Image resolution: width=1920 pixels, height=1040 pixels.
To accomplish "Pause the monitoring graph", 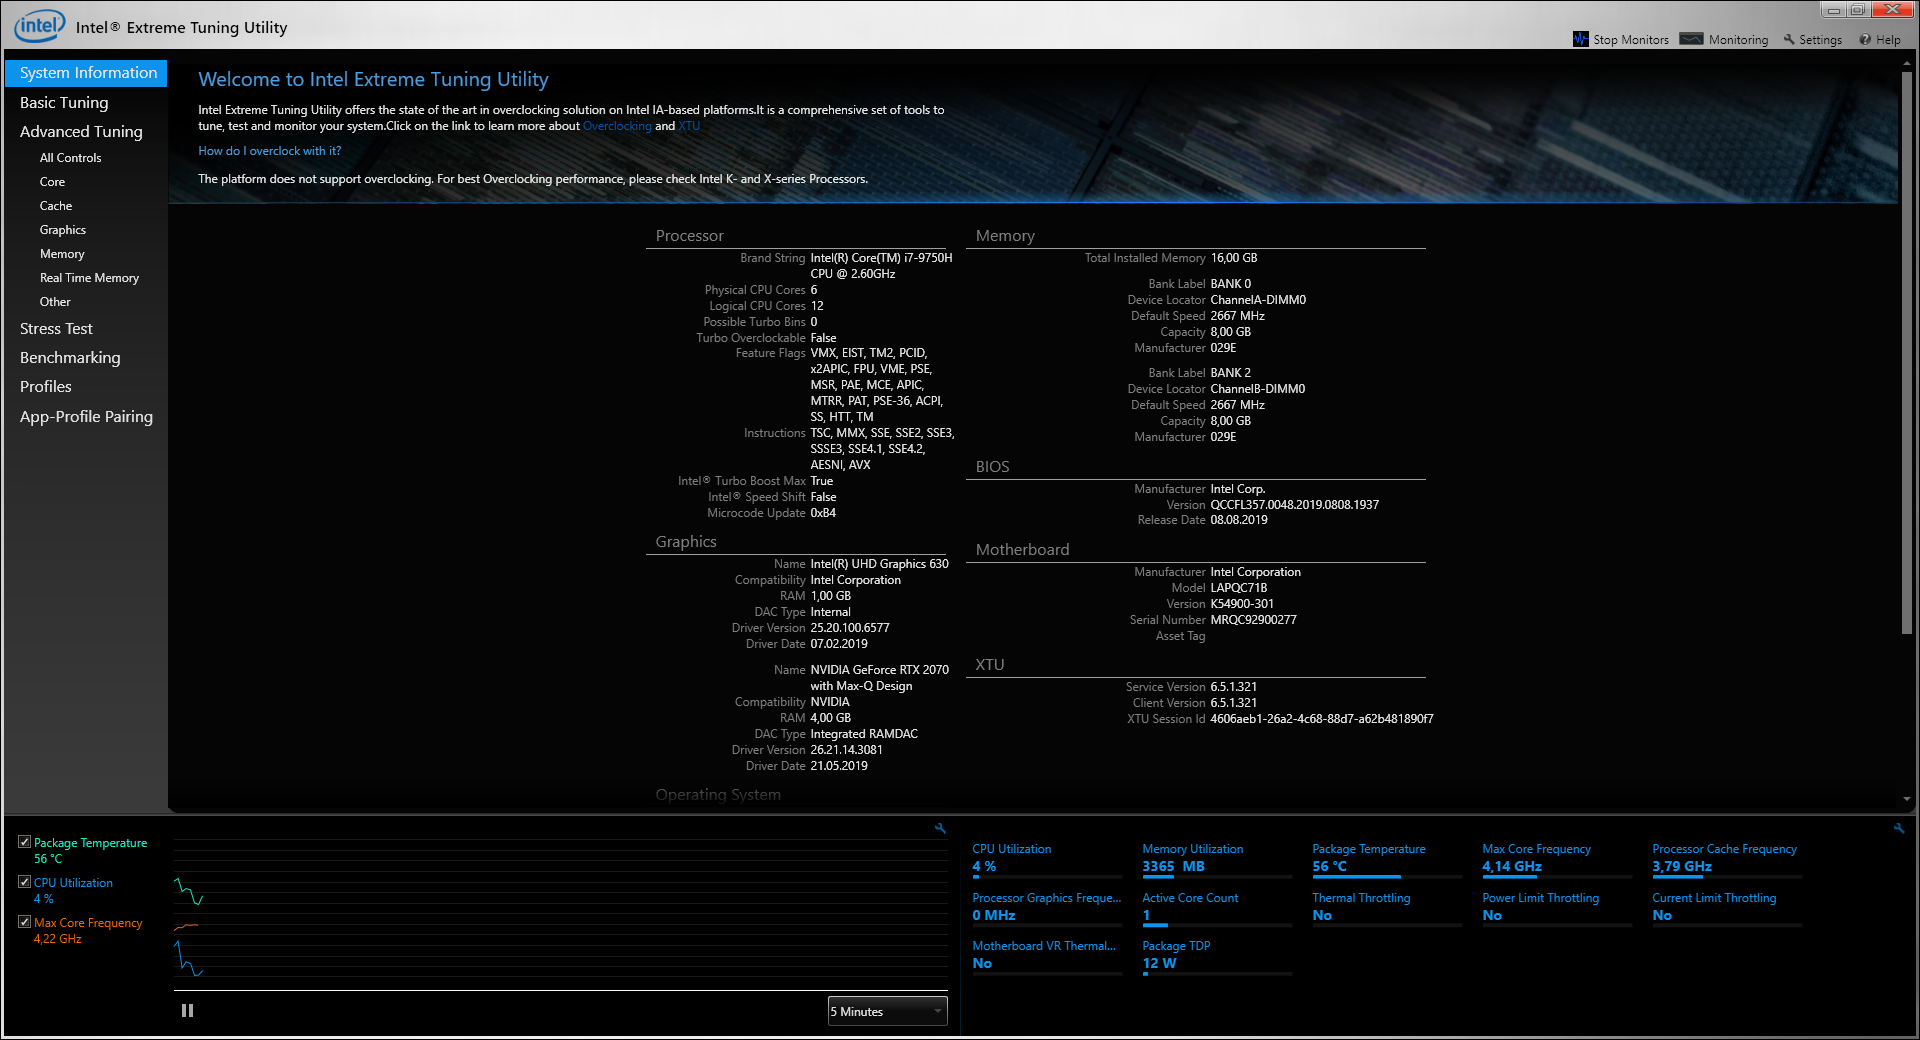I will [x=187, y=1011].
